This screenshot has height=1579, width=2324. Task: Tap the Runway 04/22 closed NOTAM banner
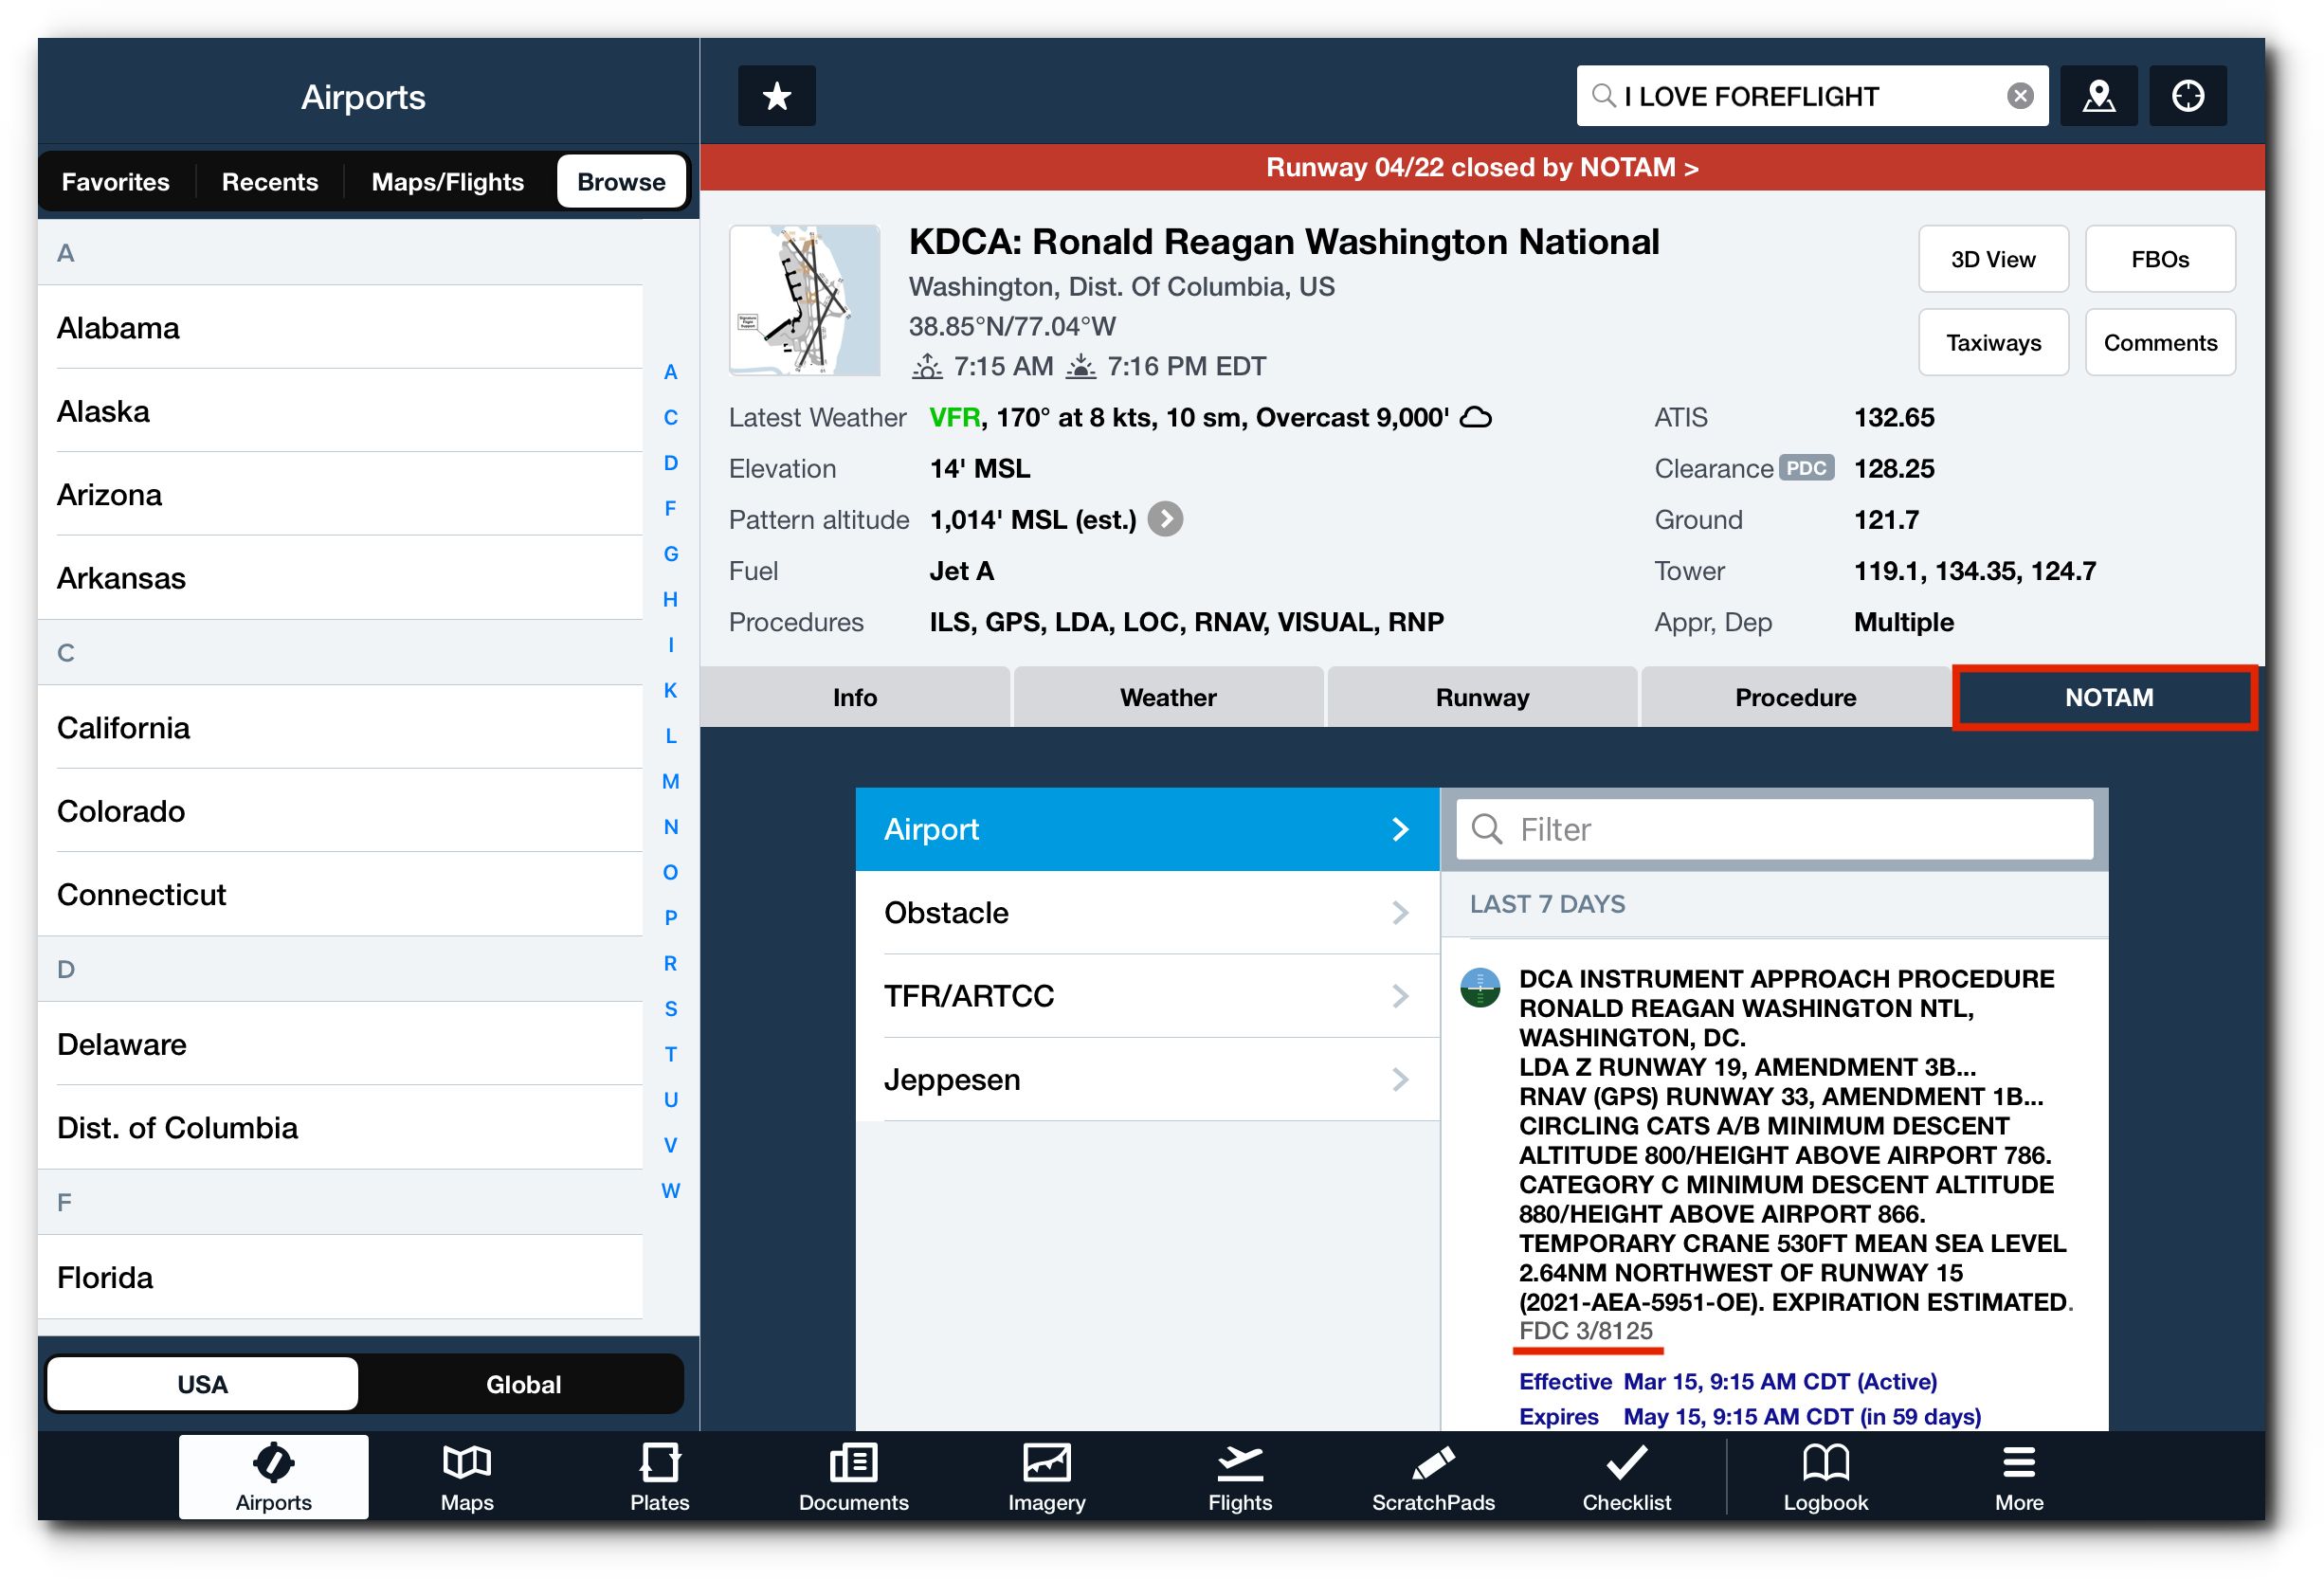tap(1482, 167)
